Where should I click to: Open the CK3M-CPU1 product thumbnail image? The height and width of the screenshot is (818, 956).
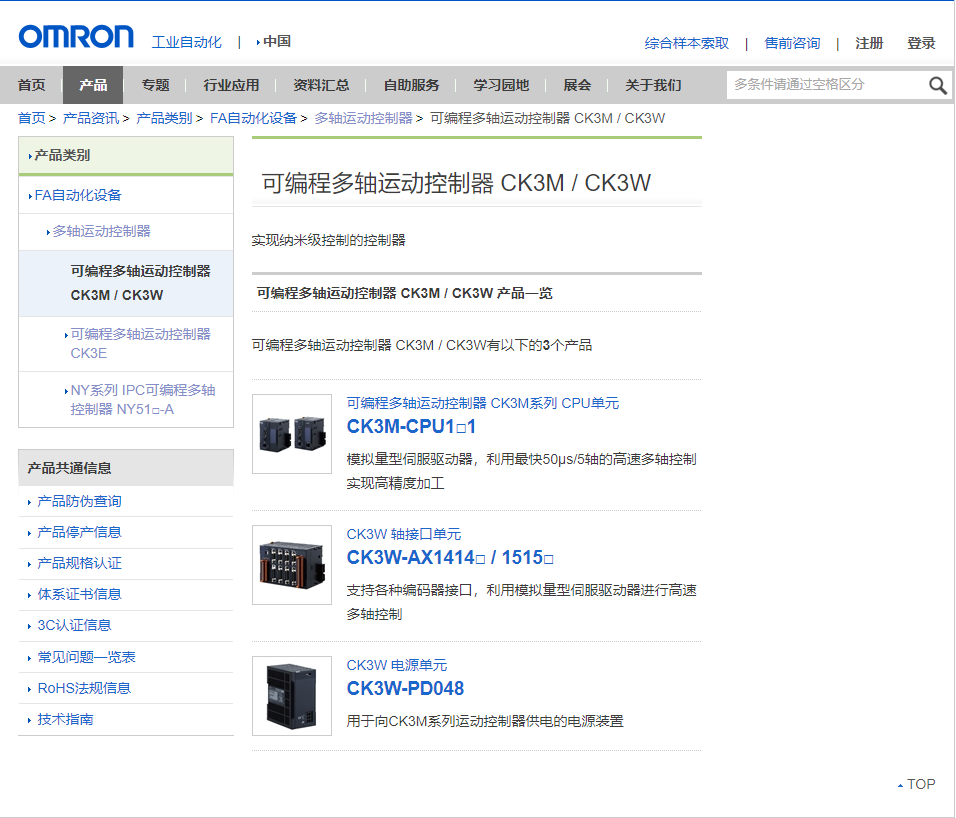[291, 435]
